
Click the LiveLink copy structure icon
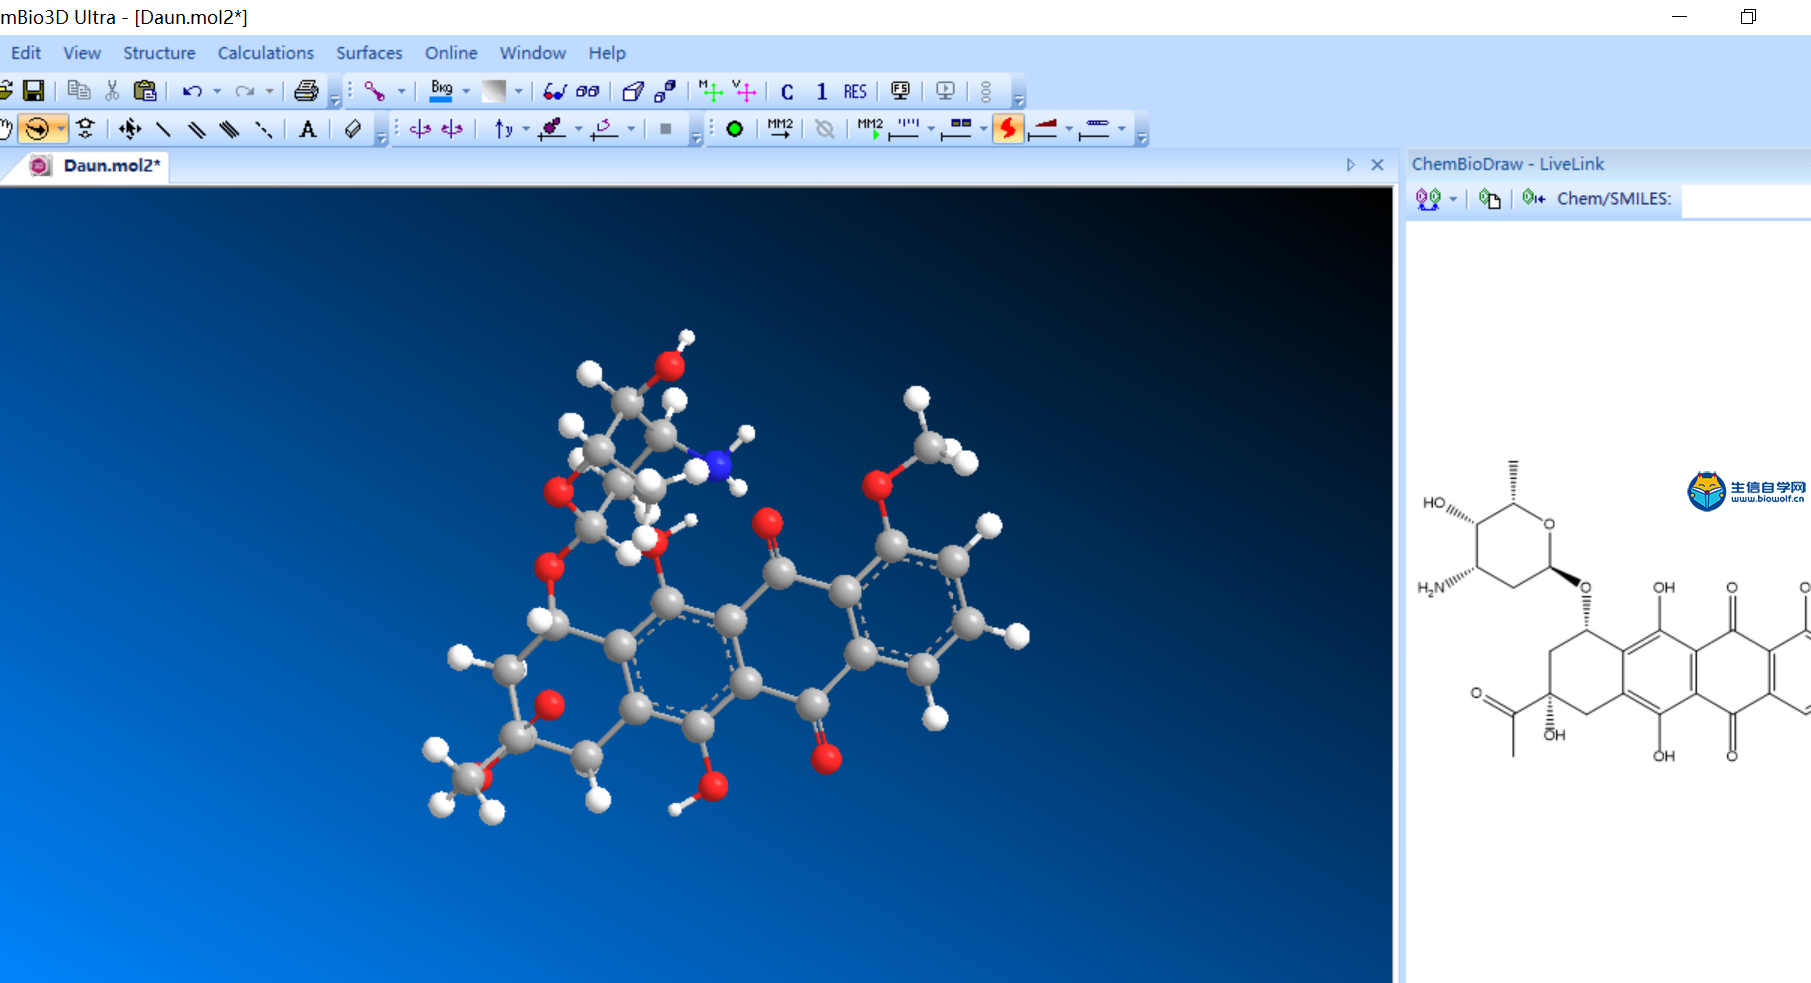[1490, 198]
